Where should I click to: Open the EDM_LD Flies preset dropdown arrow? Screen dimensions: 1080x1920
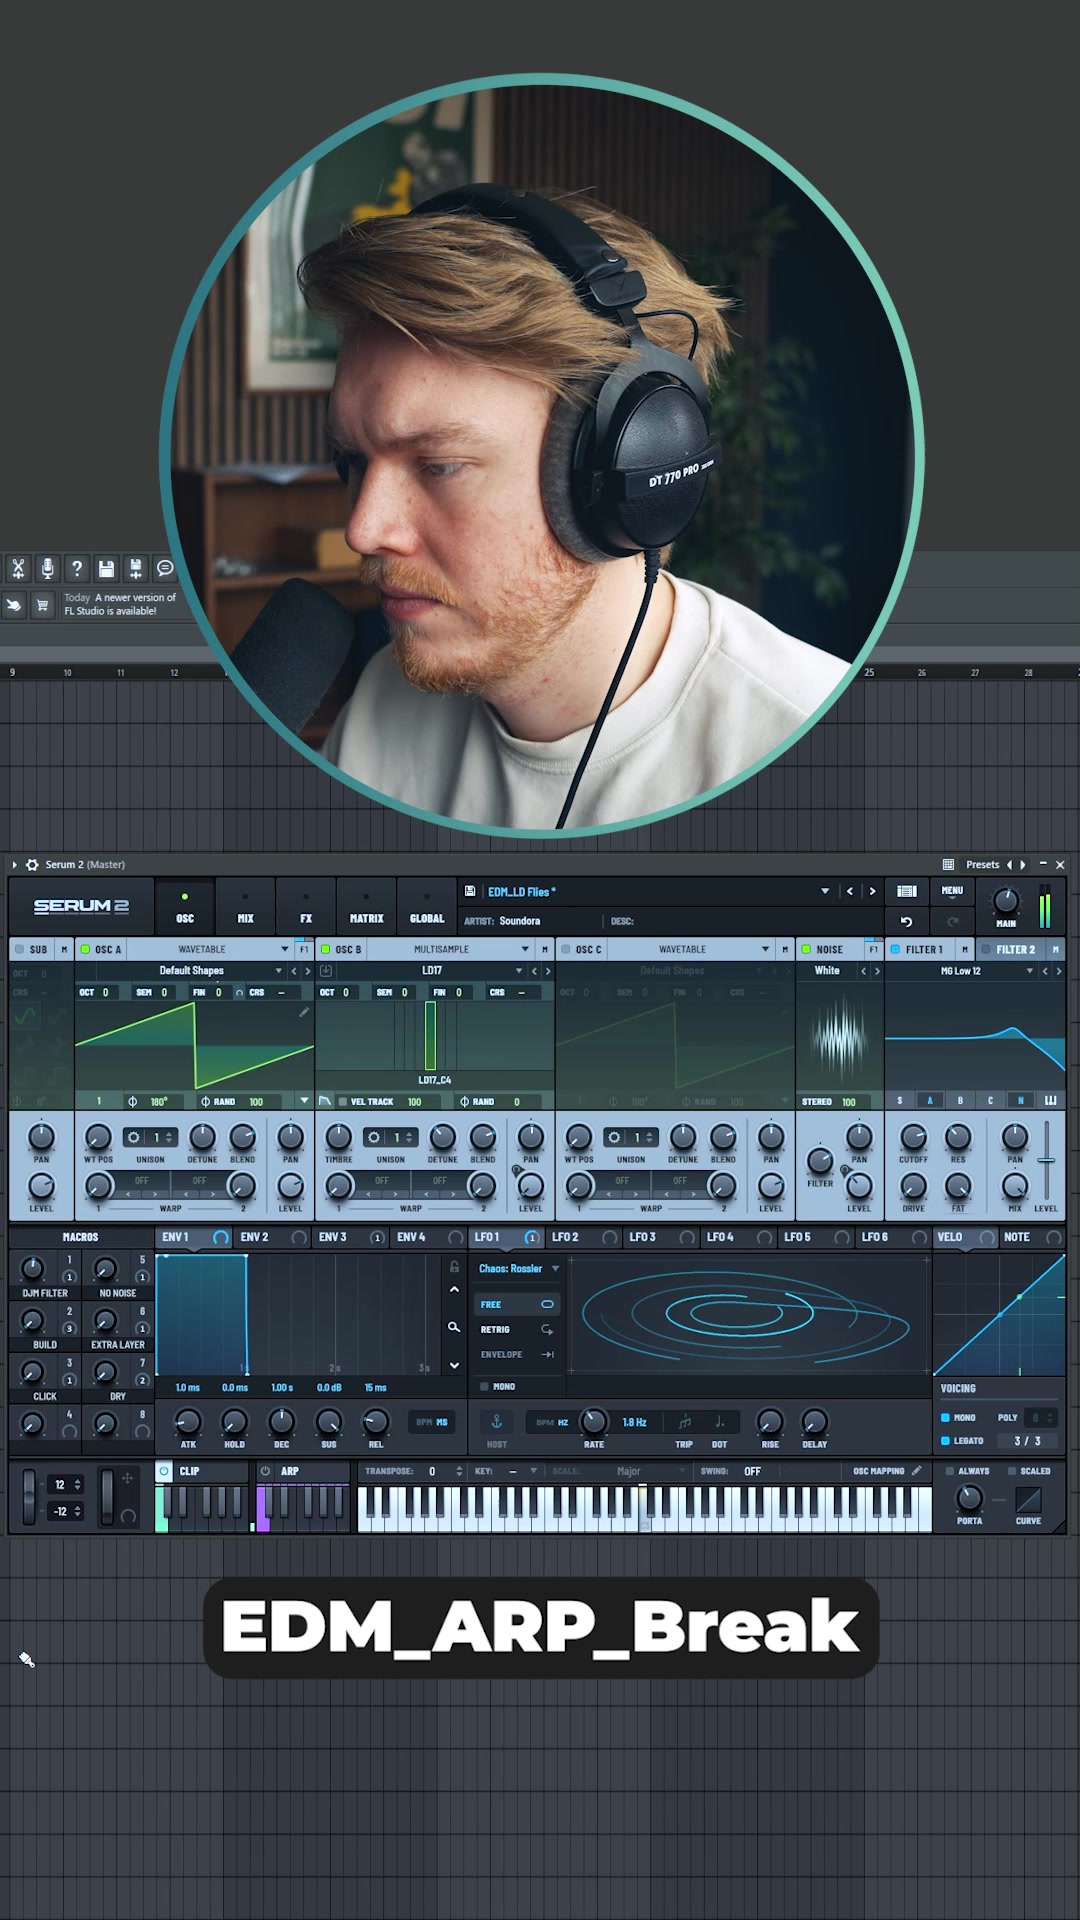point(825,891)
